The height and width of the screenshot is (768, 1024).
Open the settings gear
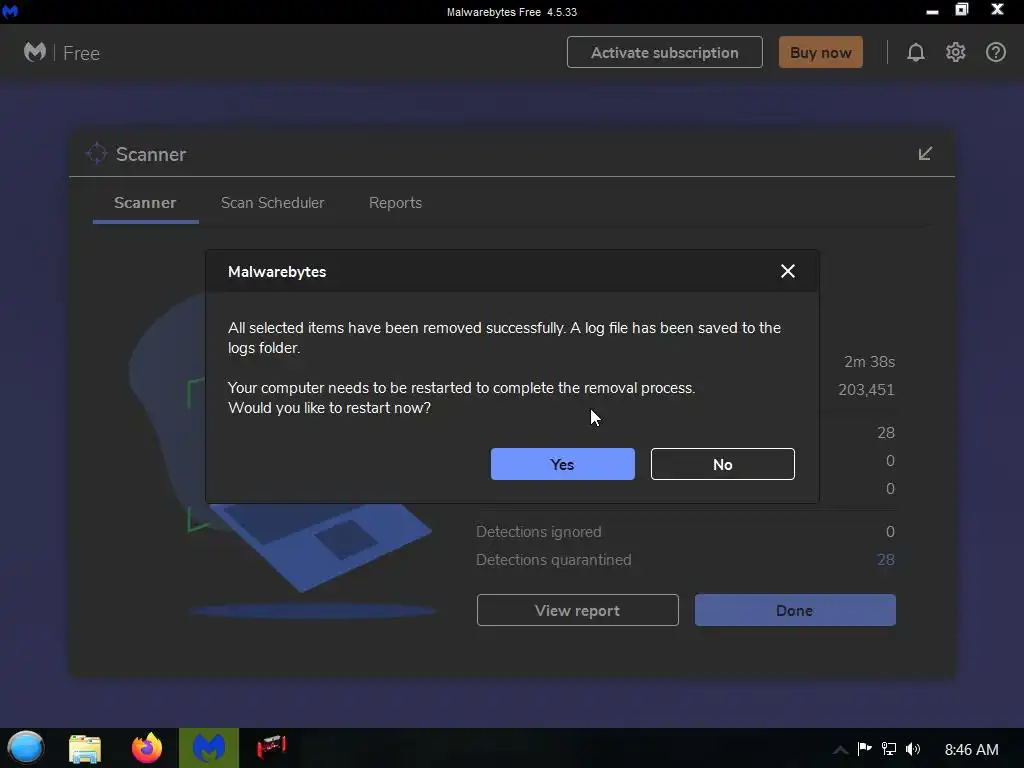coord(955,52)
